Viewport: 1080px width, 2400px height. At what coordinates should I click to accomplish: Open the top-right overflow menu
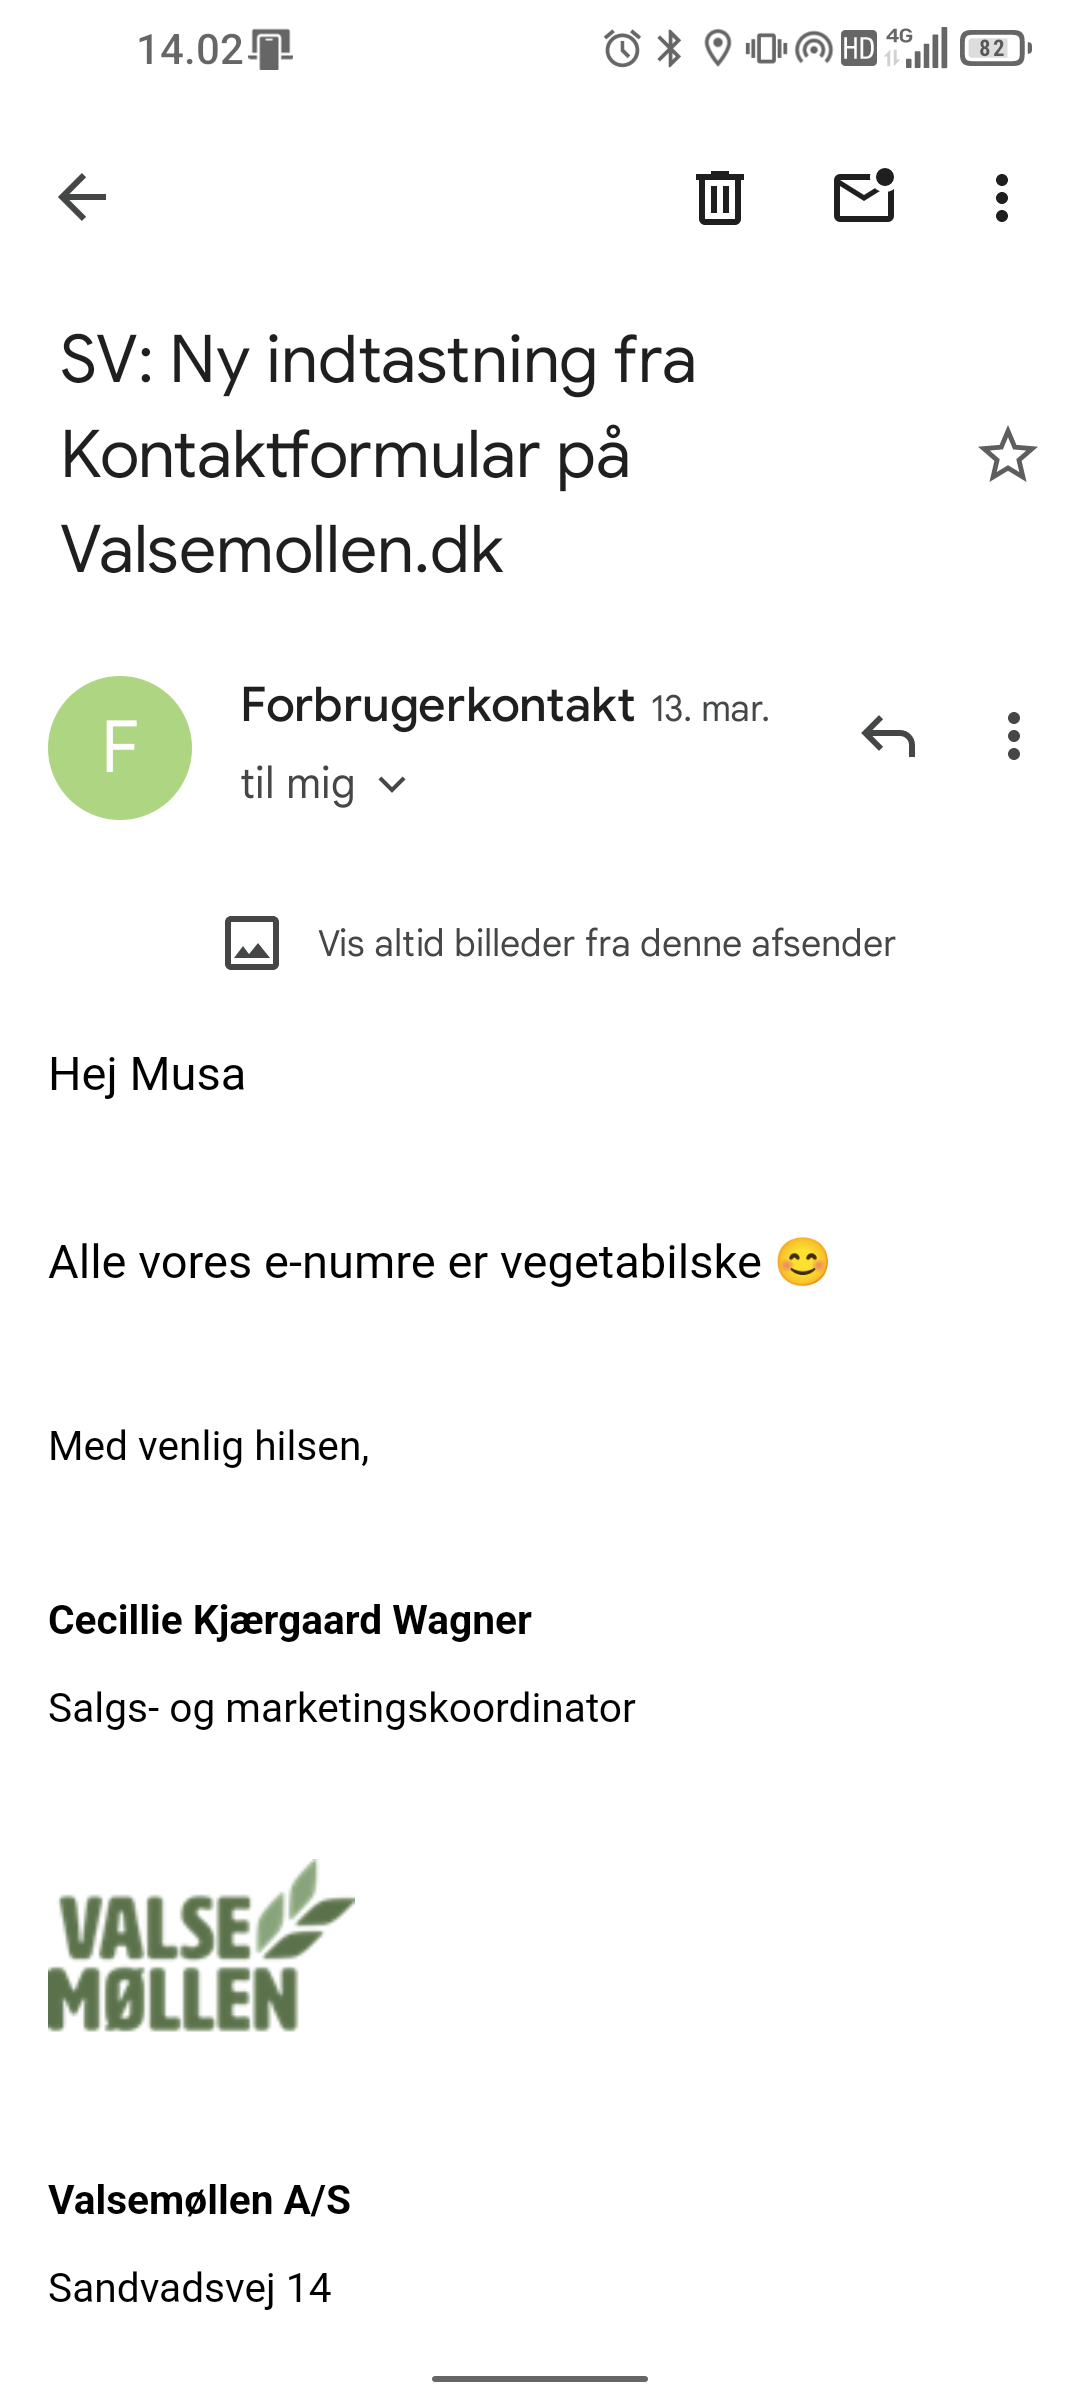tap(1001, 197)
